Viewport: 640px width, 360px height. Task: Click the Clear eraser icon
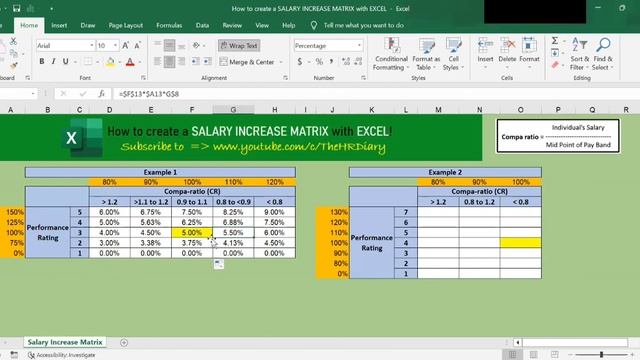(555, 65)
